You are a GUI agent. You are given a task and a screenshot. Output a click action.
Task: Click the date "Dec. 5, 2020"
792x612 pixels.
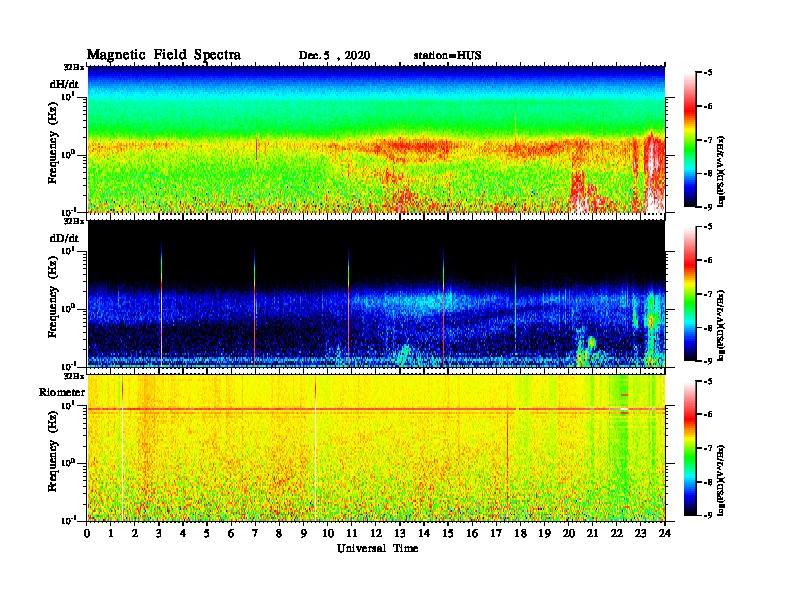334,56
